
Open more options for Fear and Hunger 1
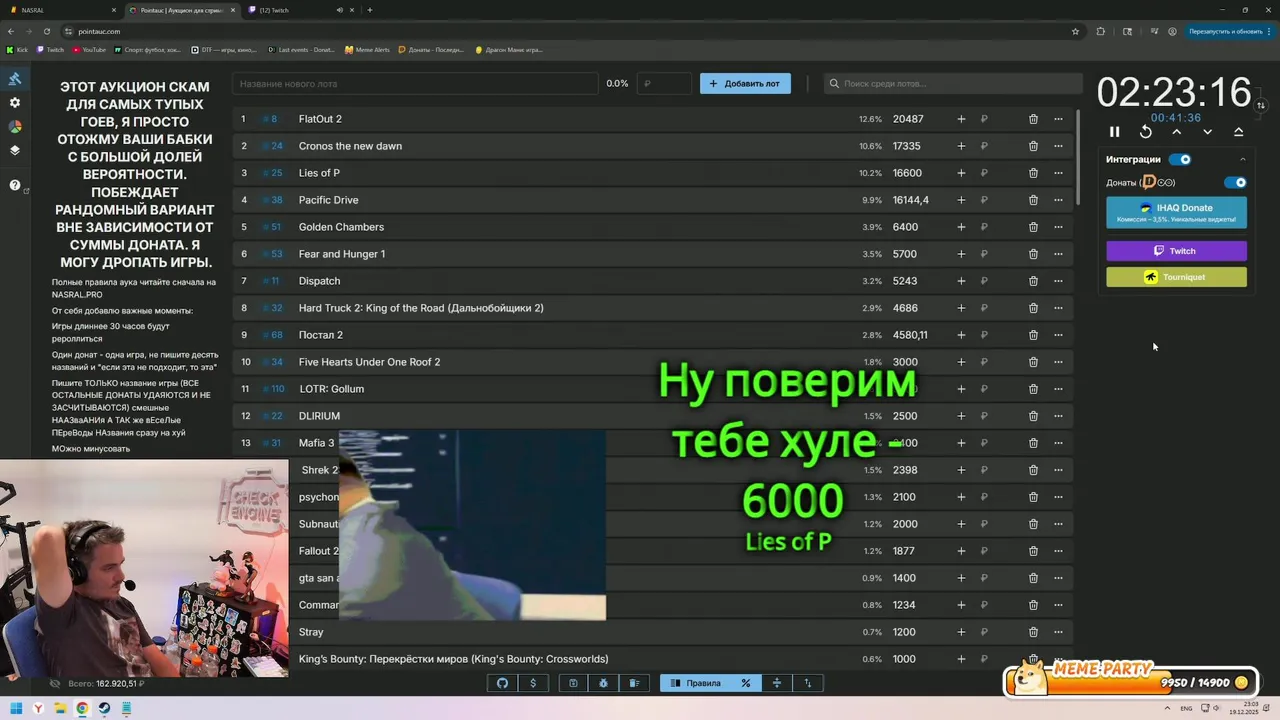pyautogui.click(x=1058, y=254)
